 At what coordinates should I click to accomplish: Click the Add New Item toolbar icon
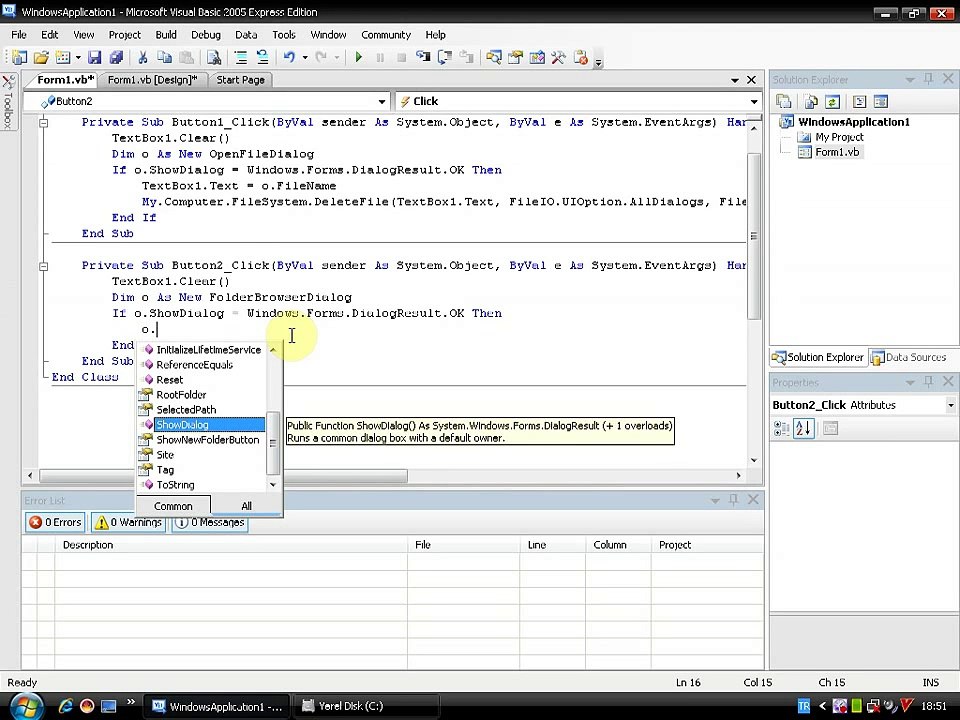coord(62,58)
